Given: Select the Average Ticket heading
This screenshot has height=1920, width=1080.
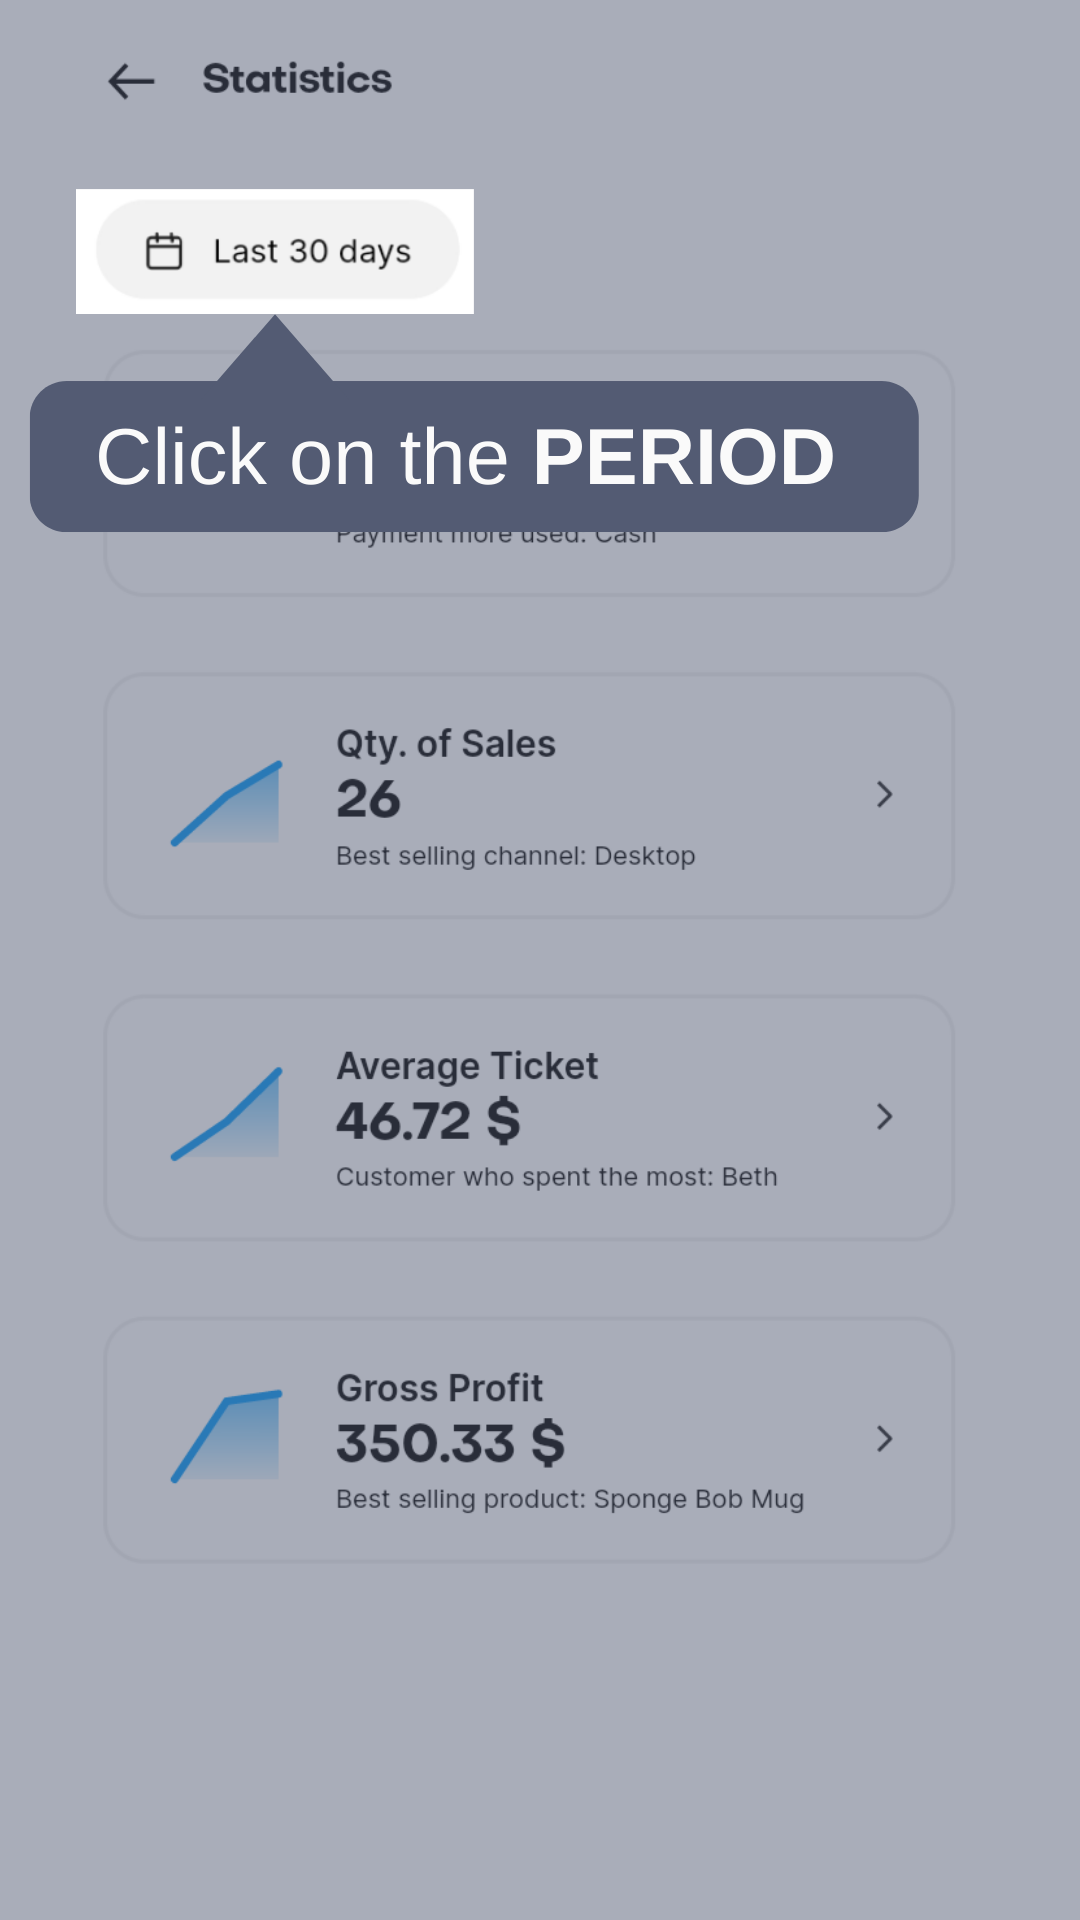Looking at the screenshot, I should coord(467,1066).
